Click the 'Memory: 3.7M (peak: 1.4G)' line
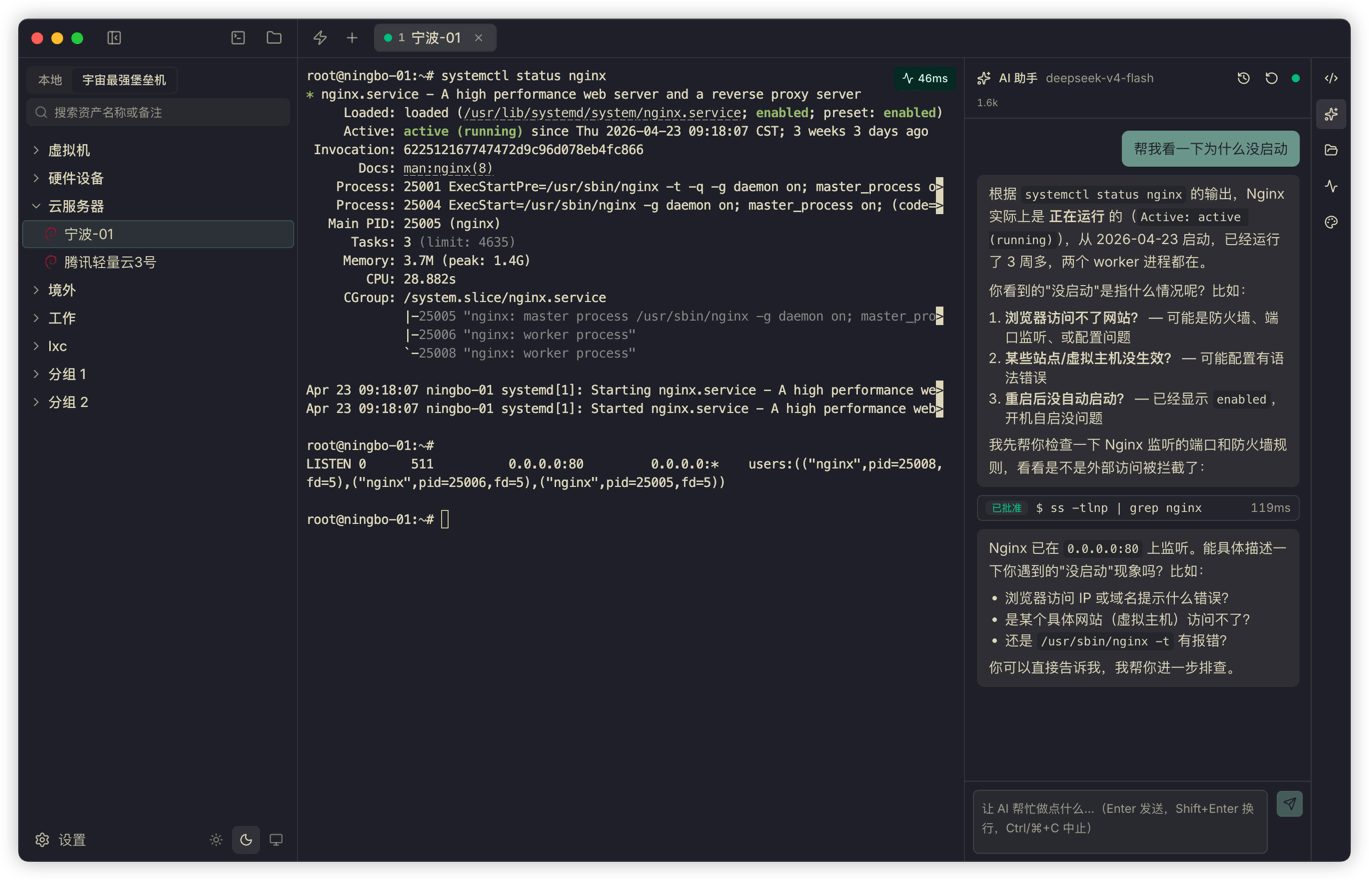1369x880 pixels. (x=436, y=260)
